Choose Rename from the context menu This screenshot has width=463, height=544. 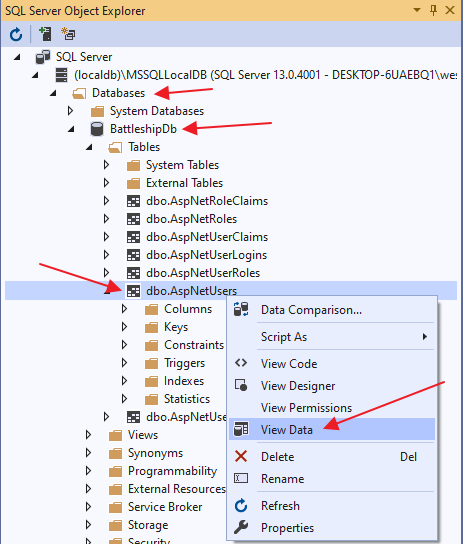(x=332, y=479)
